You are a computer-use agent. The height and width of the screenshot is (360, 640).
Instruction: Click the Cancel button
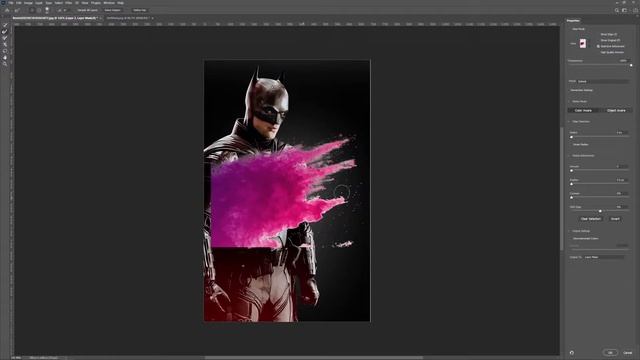(628, 353)
